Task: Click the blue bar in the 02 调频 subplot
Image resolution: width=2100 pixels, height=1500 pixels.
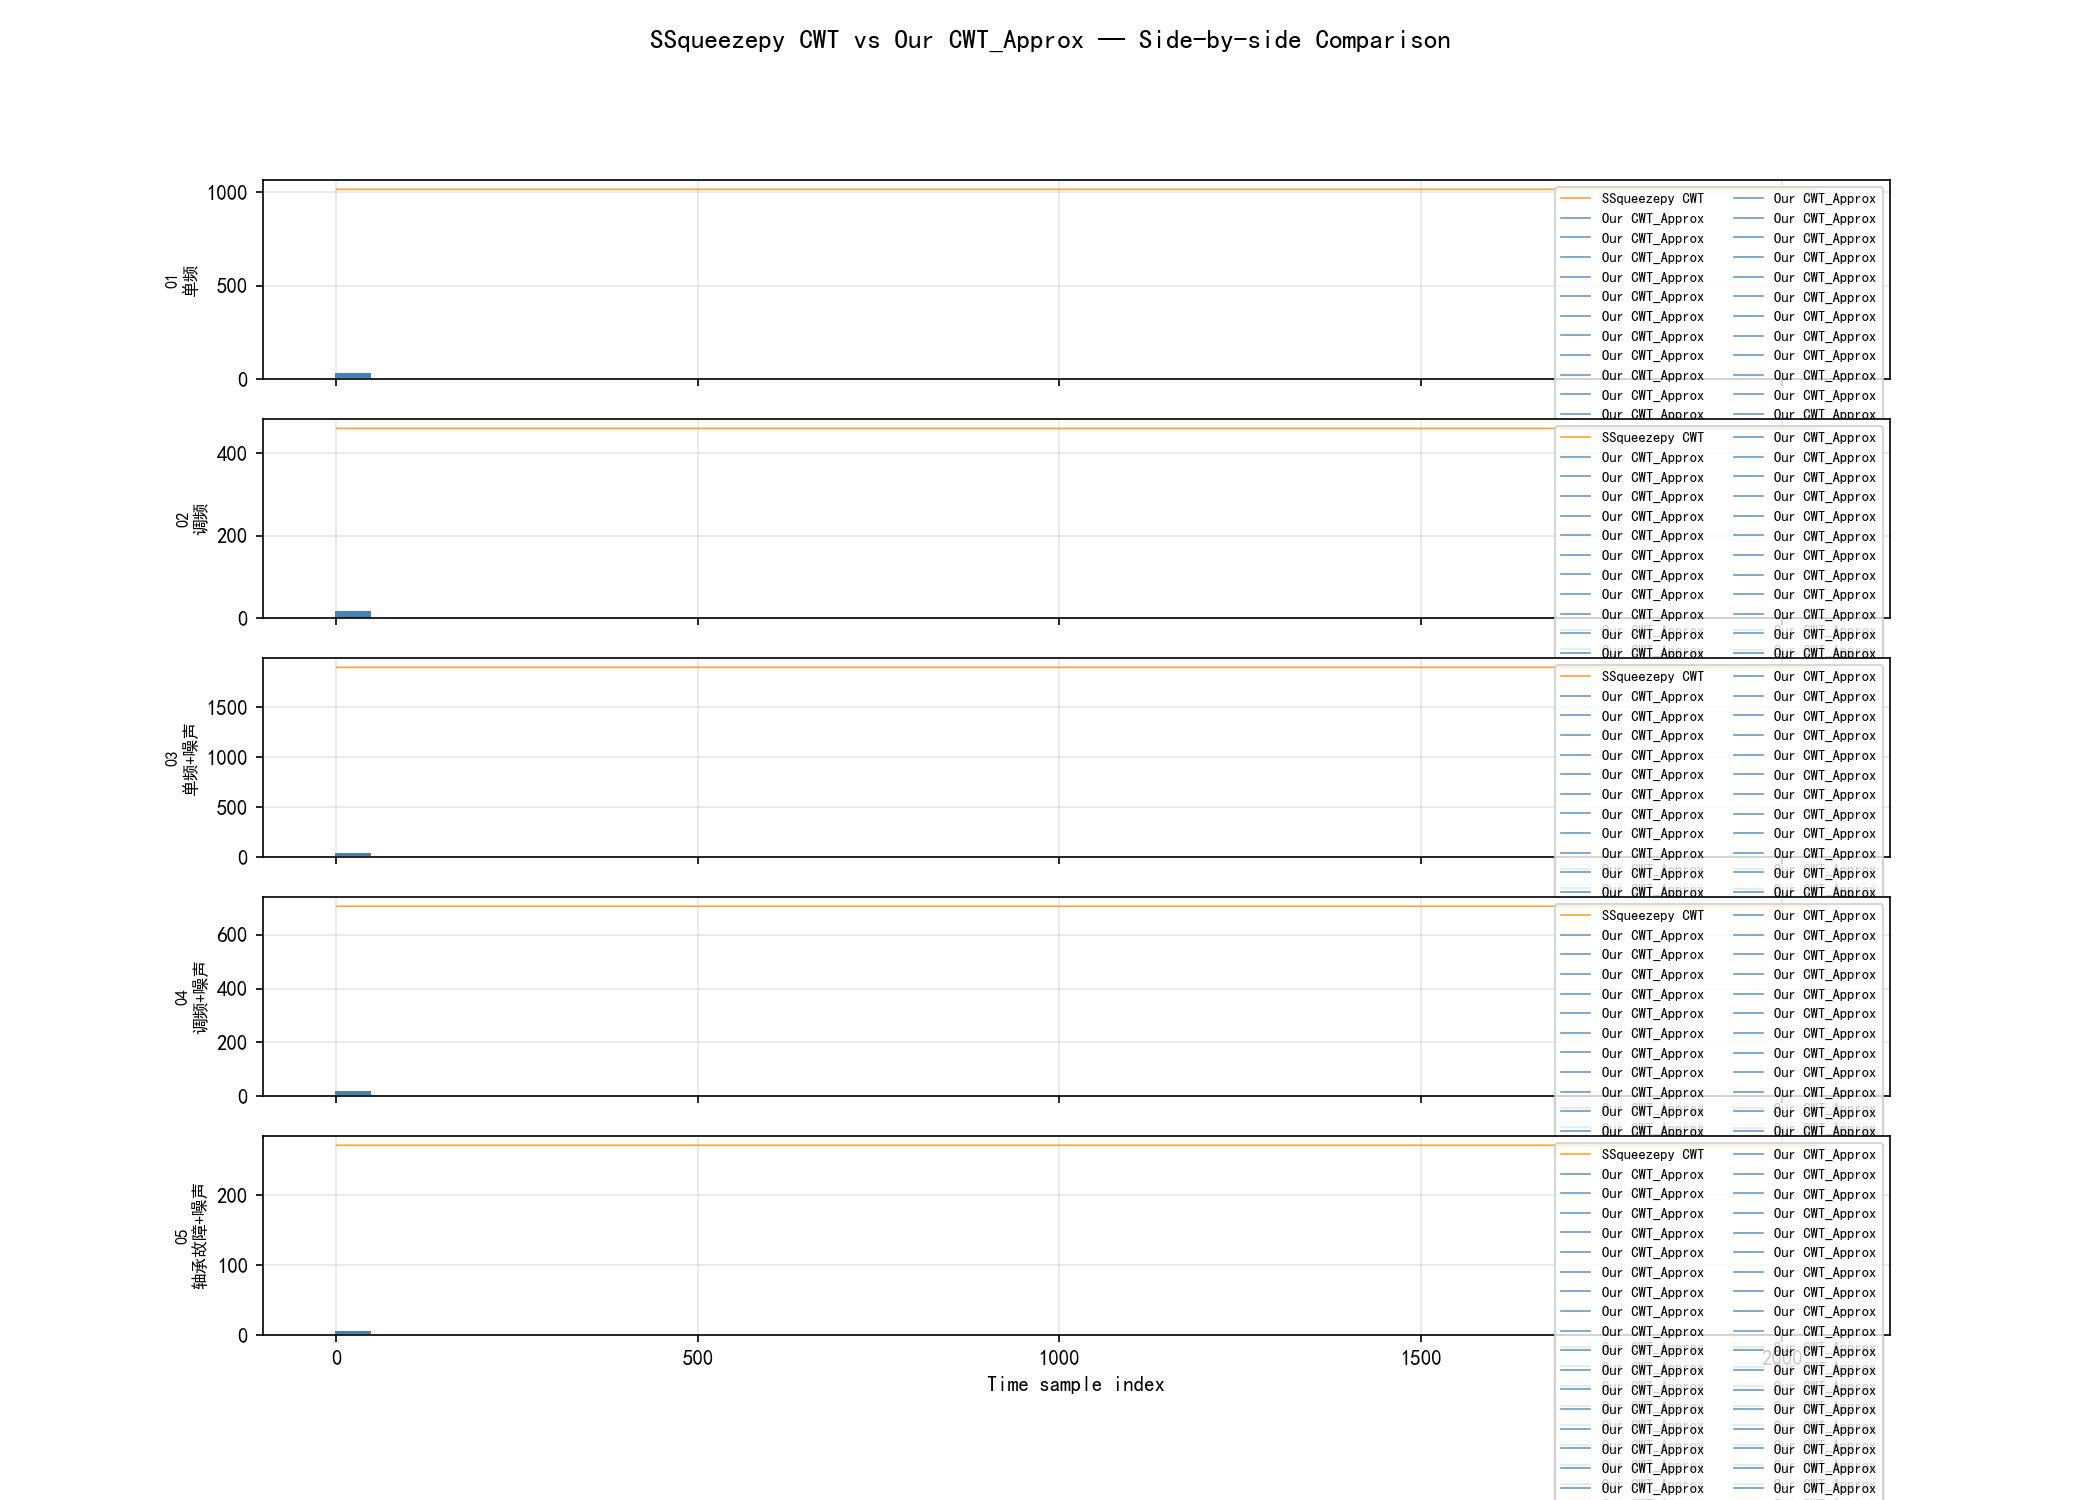Action: pos(353,614)
